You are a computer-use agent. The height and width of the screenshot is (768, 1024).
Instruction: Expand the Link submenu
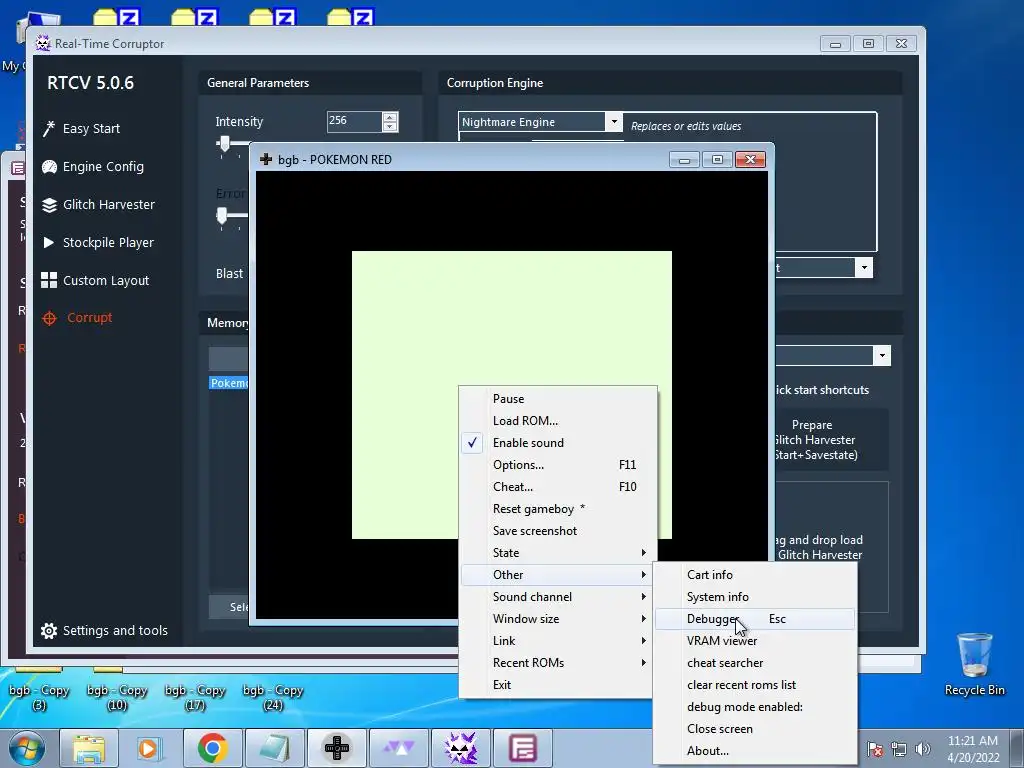556,641
